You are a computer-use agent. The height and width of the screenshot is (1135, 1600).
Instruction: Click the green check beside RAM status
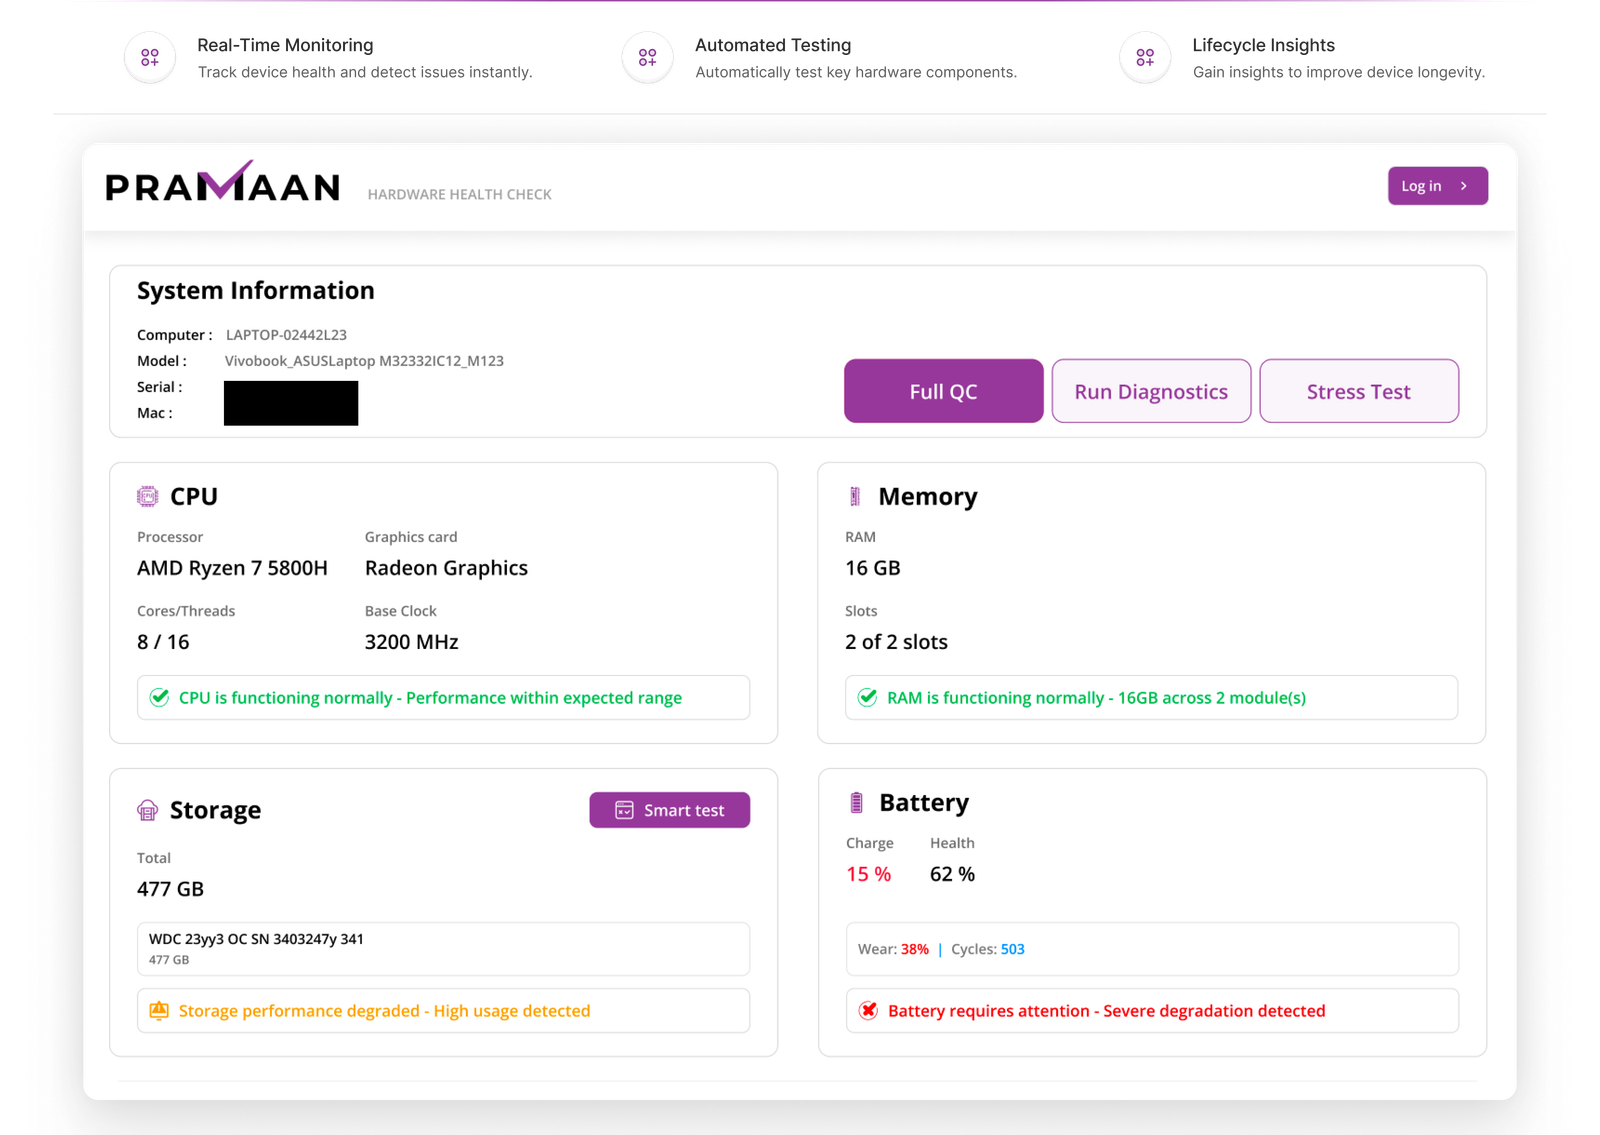pos(867,697)
